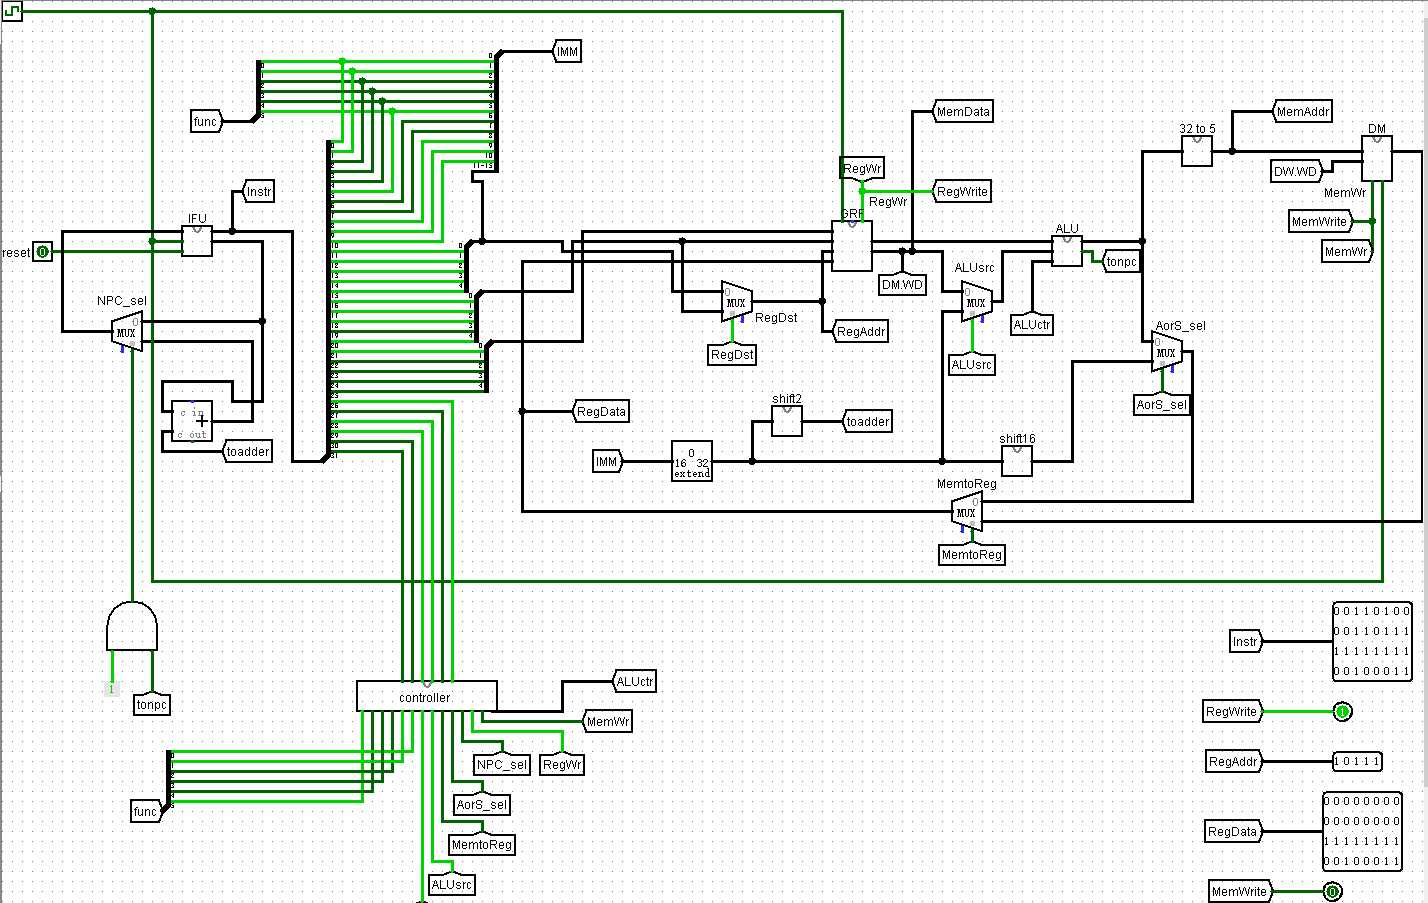The width and height of the screenshot is (1428, 903).
Task: Click the MemAddr tunnel
Action: pos(1303,112)
